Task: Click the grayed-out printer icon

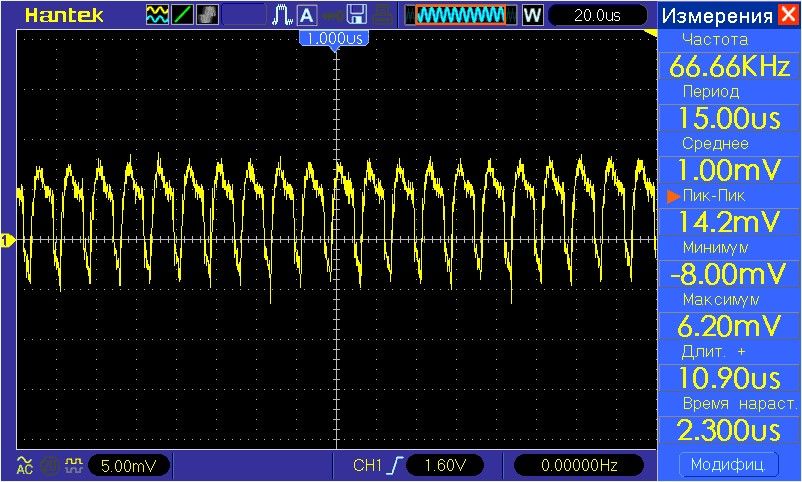Action: pyautogui.click(x=383, y=15)
